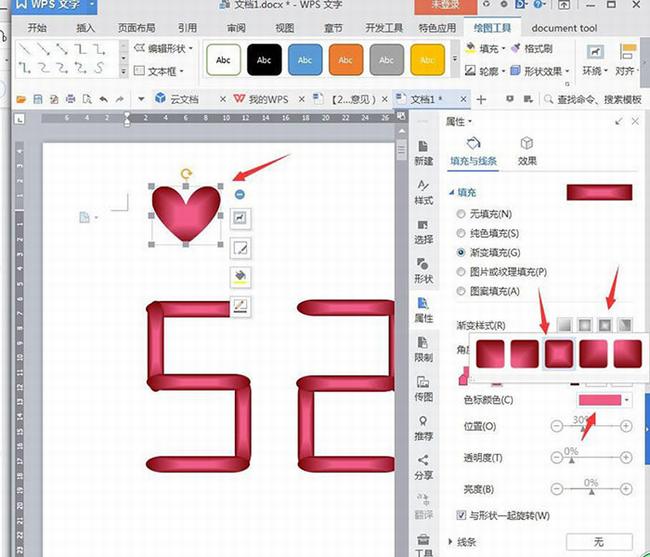This screenshot has height=557, width=650.
Task: Open the 推荐 recommend sidebar item
Action: tap(423, 429)
